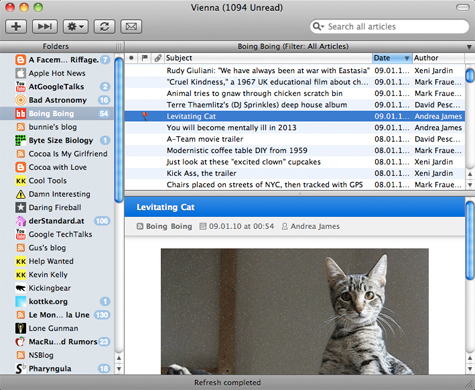Open the search magnifier options dropdown
The width and height of the screenshot is (475, 390).
[x=318, y=26]
